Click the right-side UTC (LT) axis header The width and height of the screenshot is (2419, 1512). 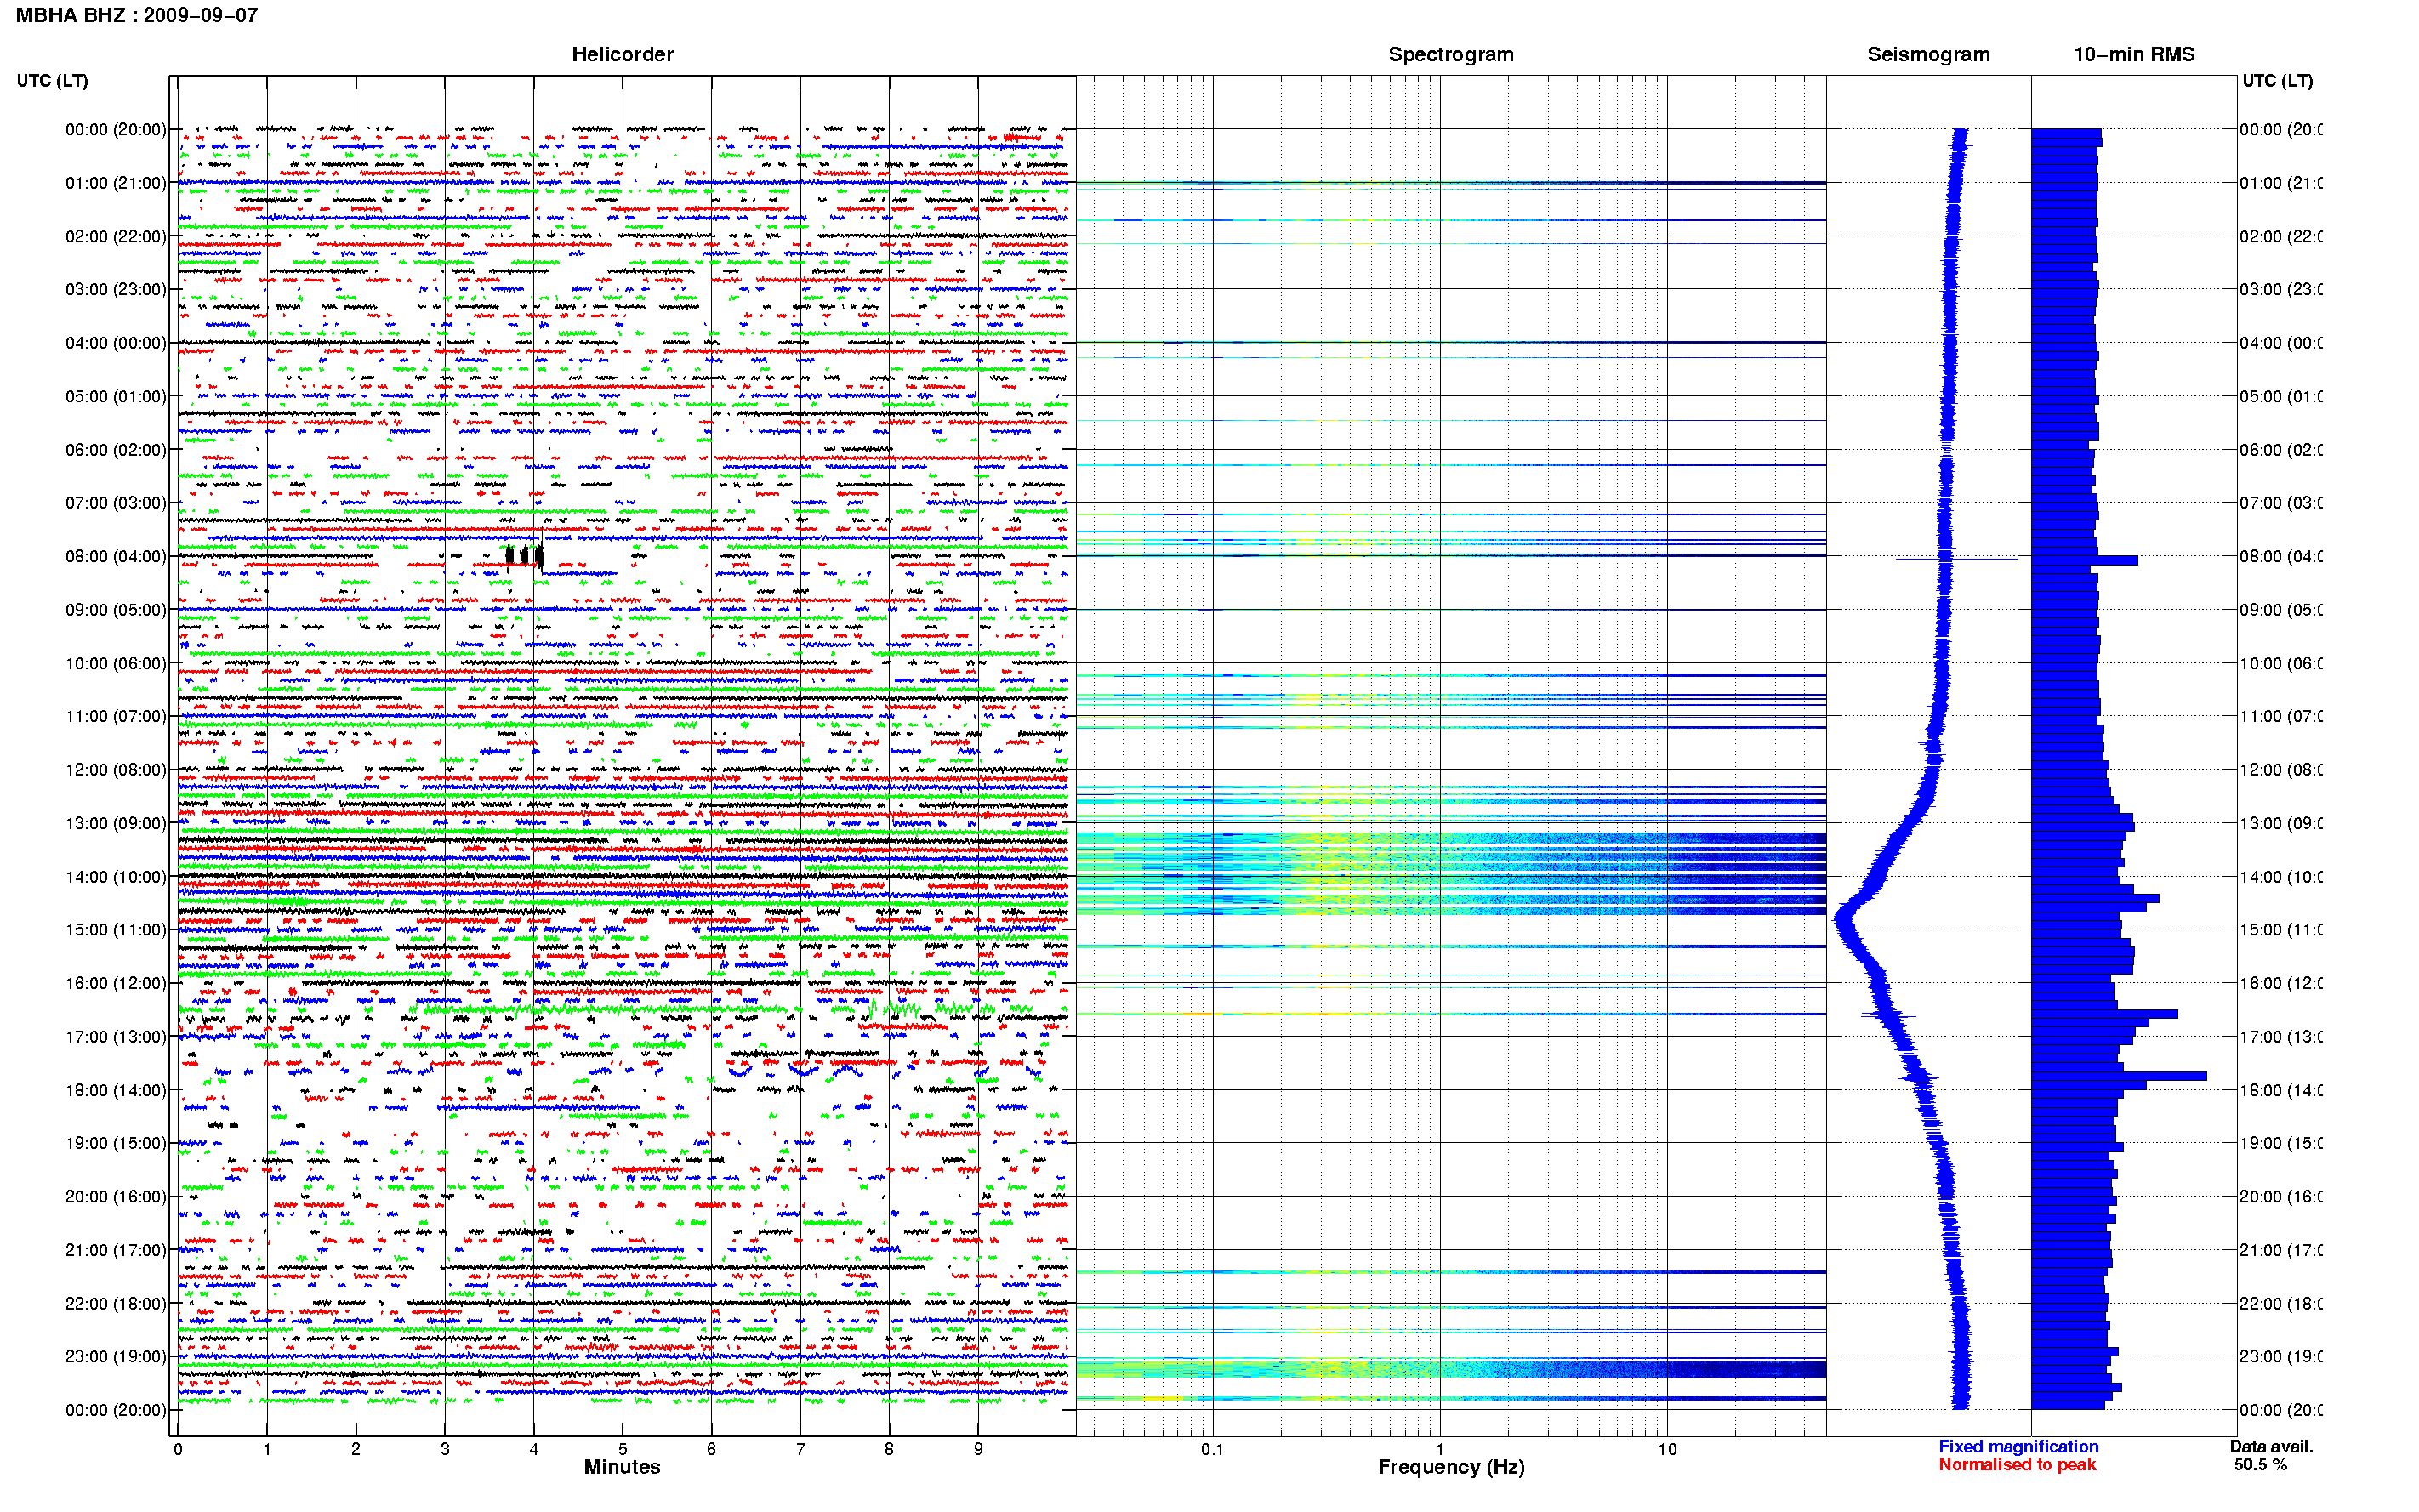(x=2277, y=81)
